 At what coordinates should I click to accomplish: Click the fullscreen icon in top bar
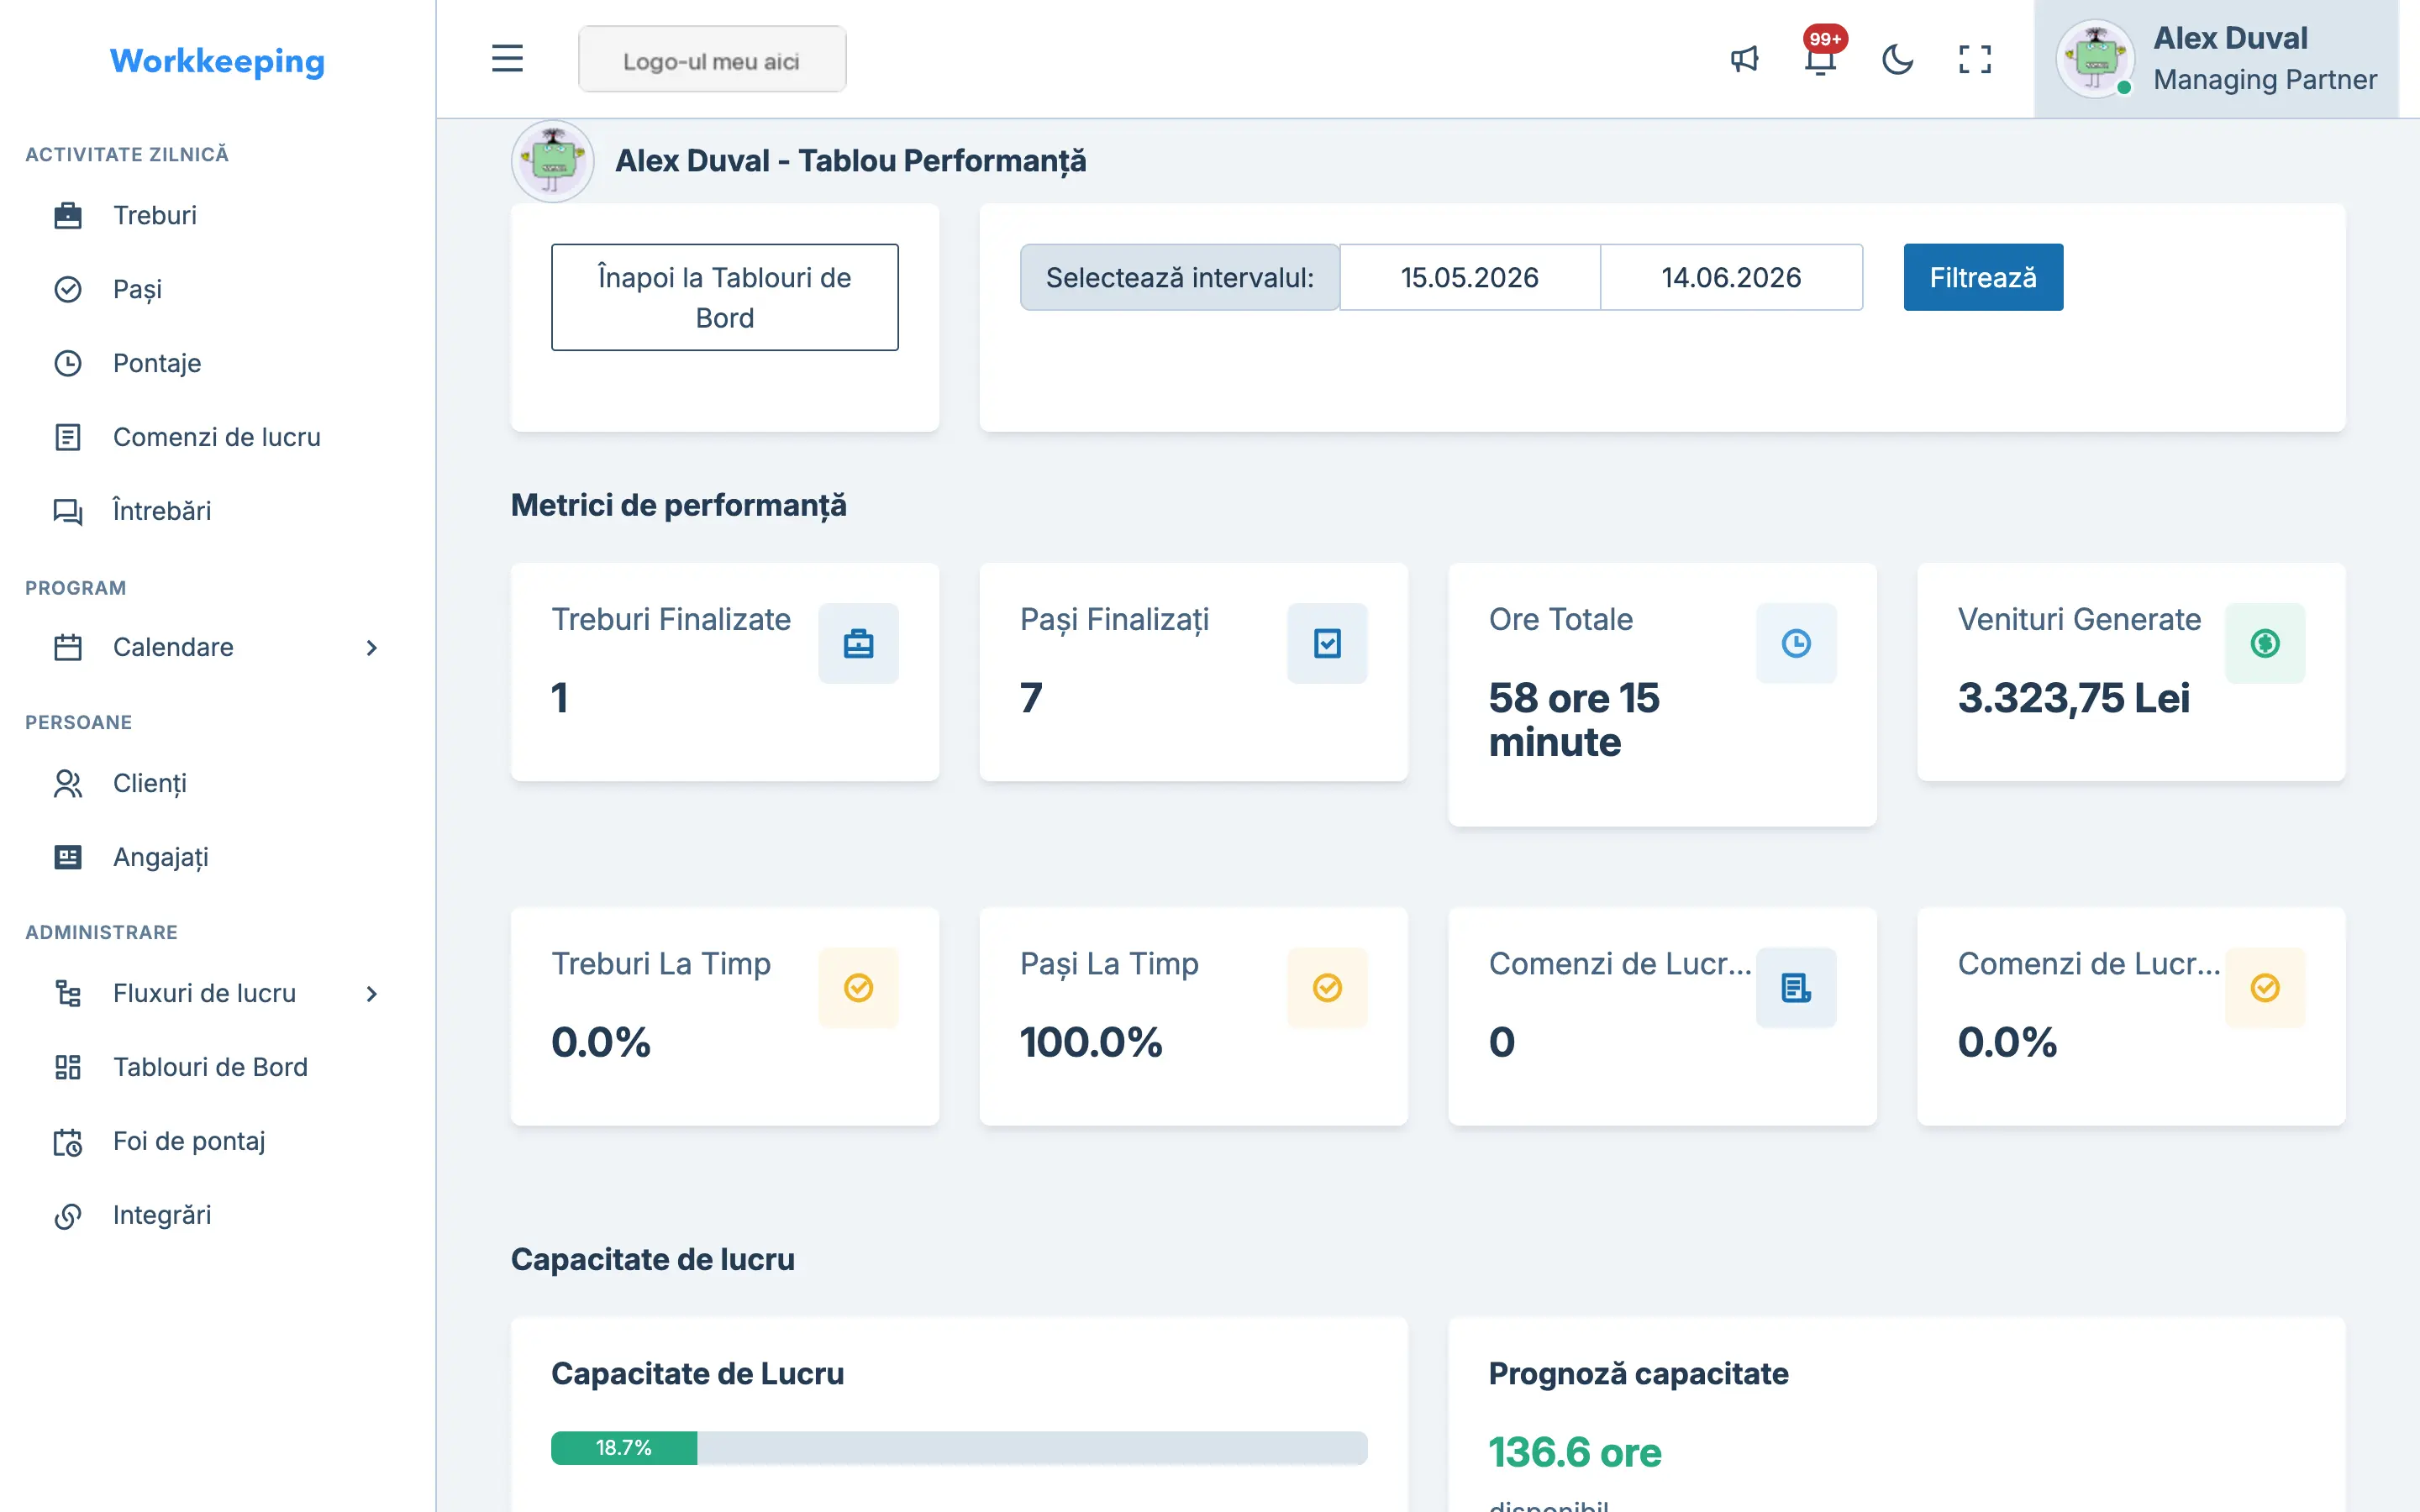coord(1975,59)
